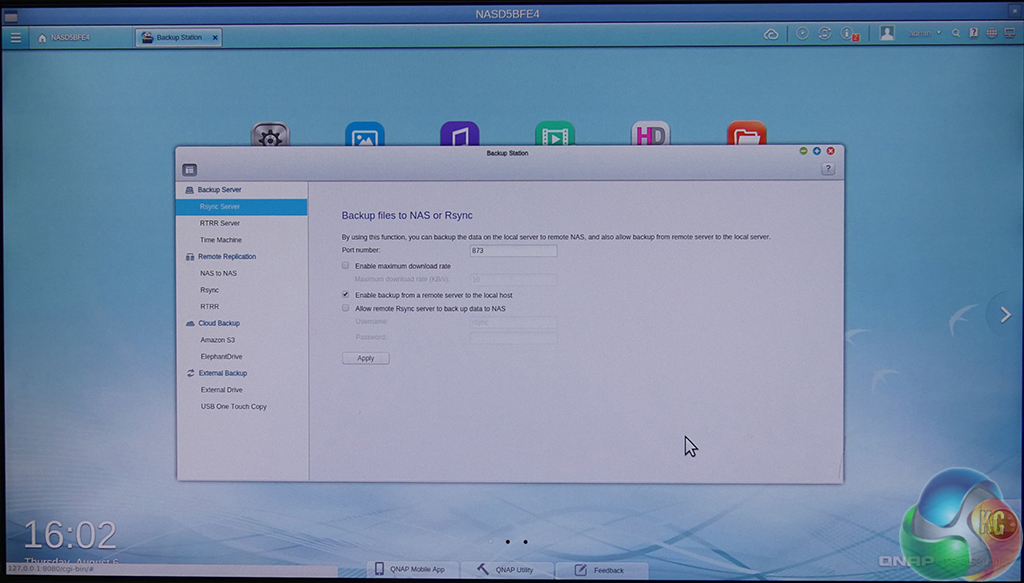This screenshot has width=1024, height=583.
Task: Open the main menu hamburger icon
Action: (x=16, y=38)
